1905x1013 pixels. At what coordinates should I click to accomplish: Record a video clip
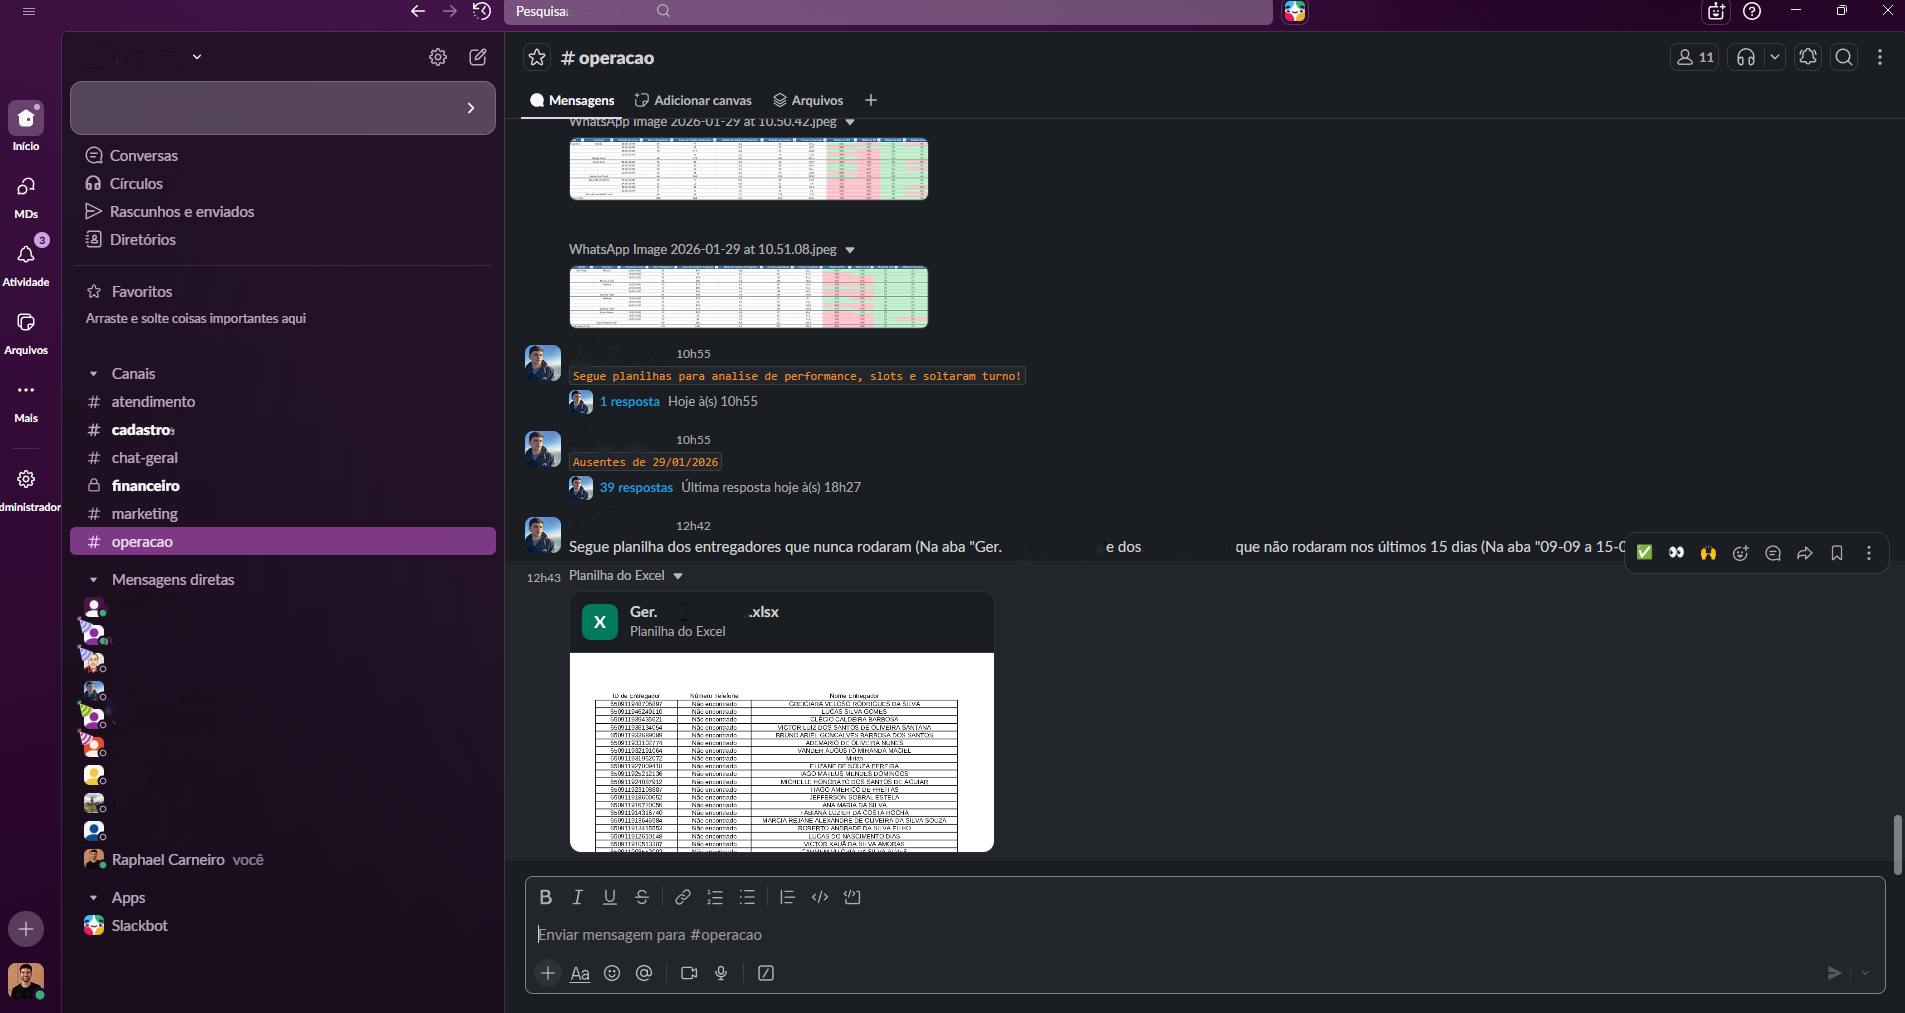pyautogui.click(x=689, y=973)
